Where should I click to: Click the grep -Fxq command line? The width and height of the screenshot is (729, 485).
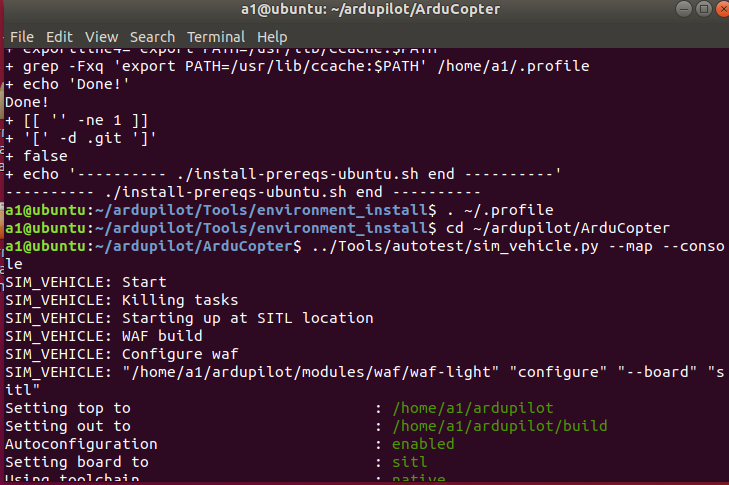pyautogui.click(x=298, y=66)
